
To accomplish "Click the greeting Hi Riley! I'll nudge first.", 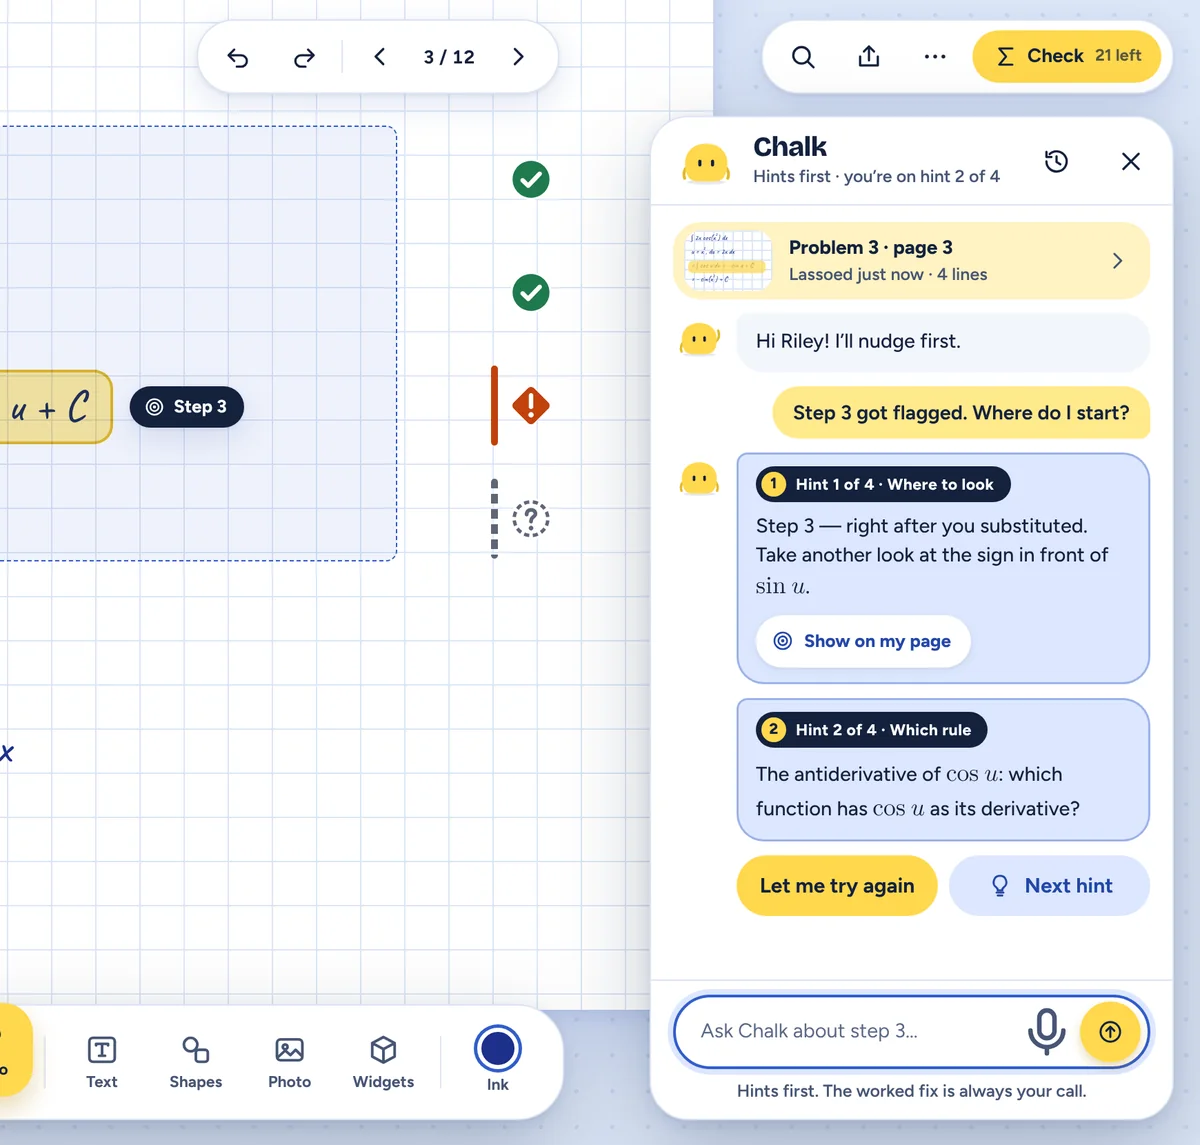I will click(x=943, y=342).
